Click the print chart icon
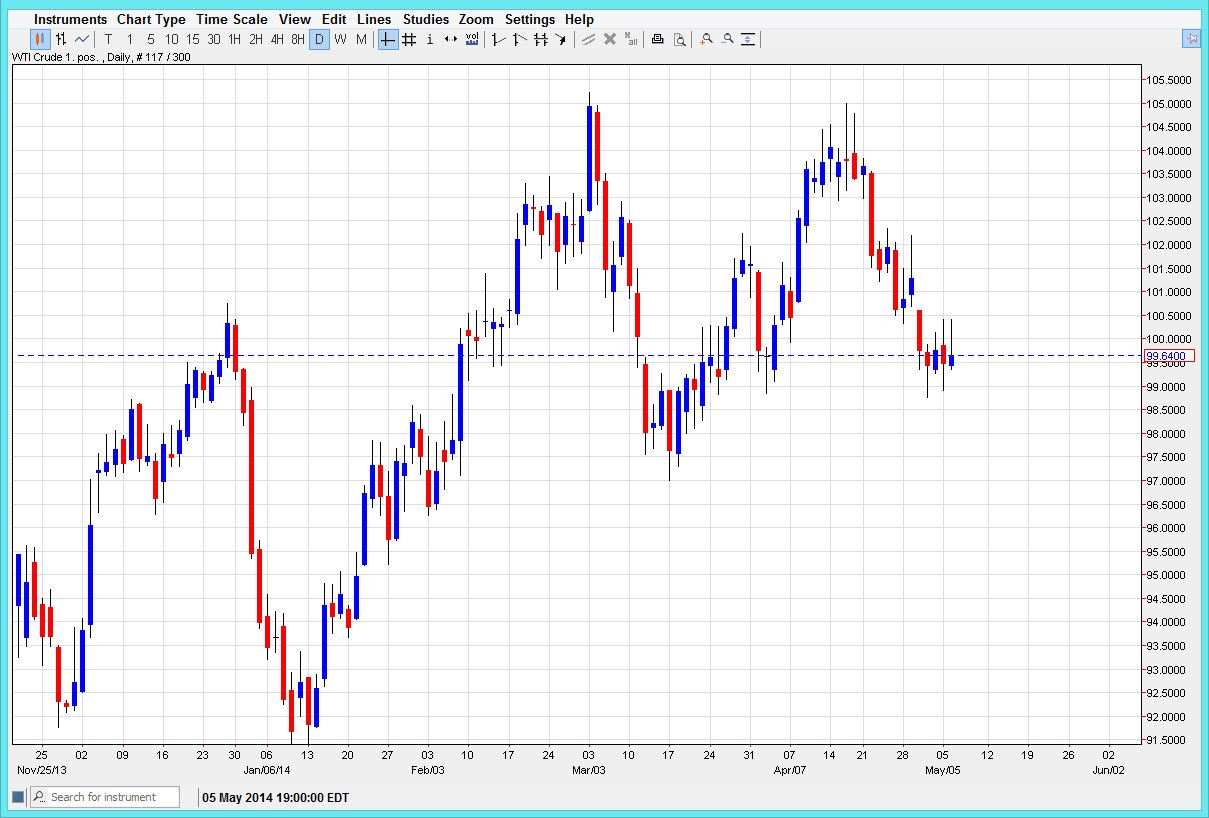The image size is (1209, 818). tap(657, 39)
